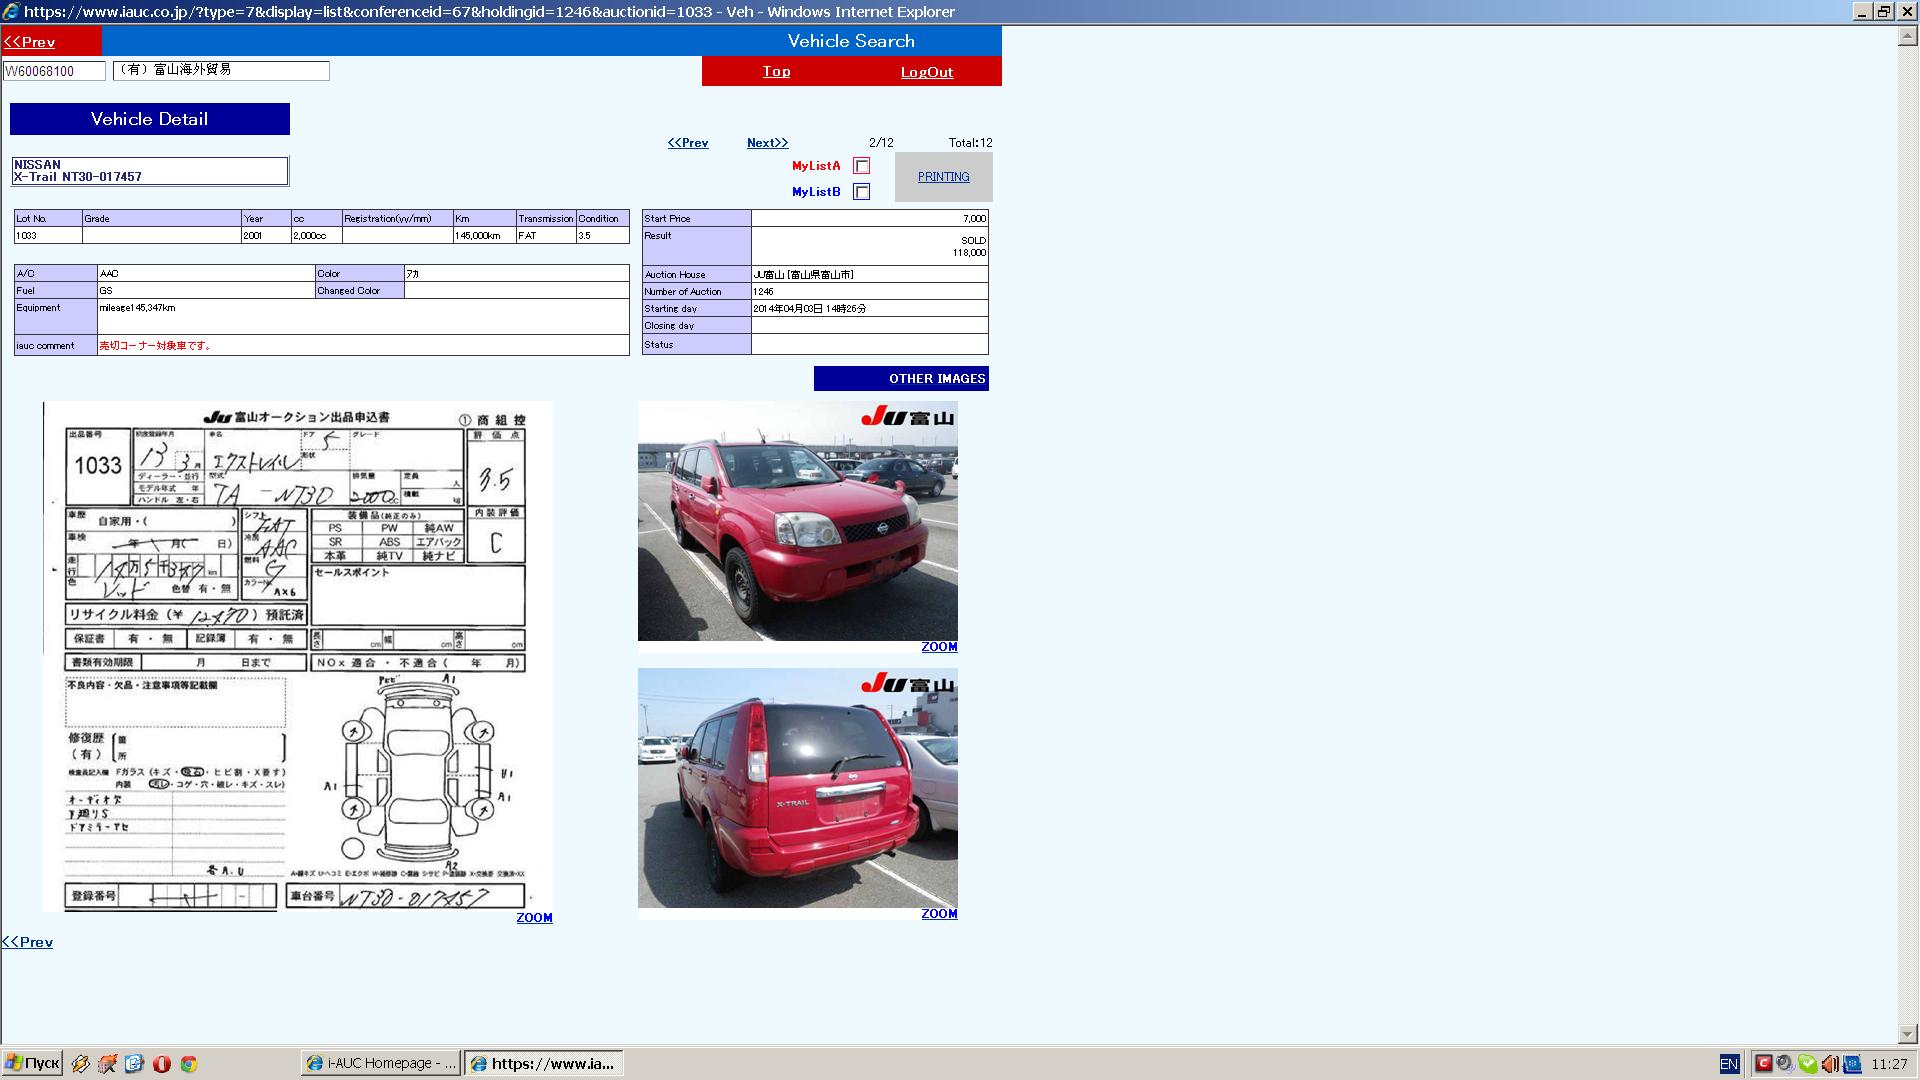Click the Internet Explorer icon in title bar
Image resolution: width=1920 pixels, height=1080 pixels.
click(x=11, y=11)
